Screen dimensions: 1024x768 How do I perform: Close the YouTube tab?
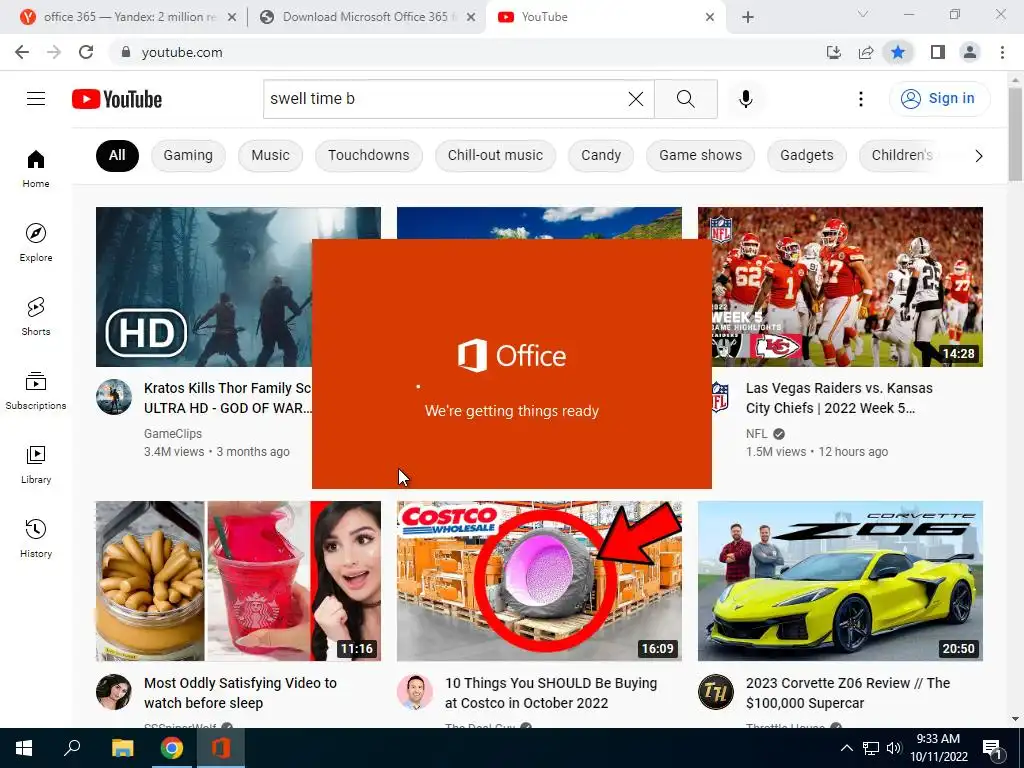710,17
